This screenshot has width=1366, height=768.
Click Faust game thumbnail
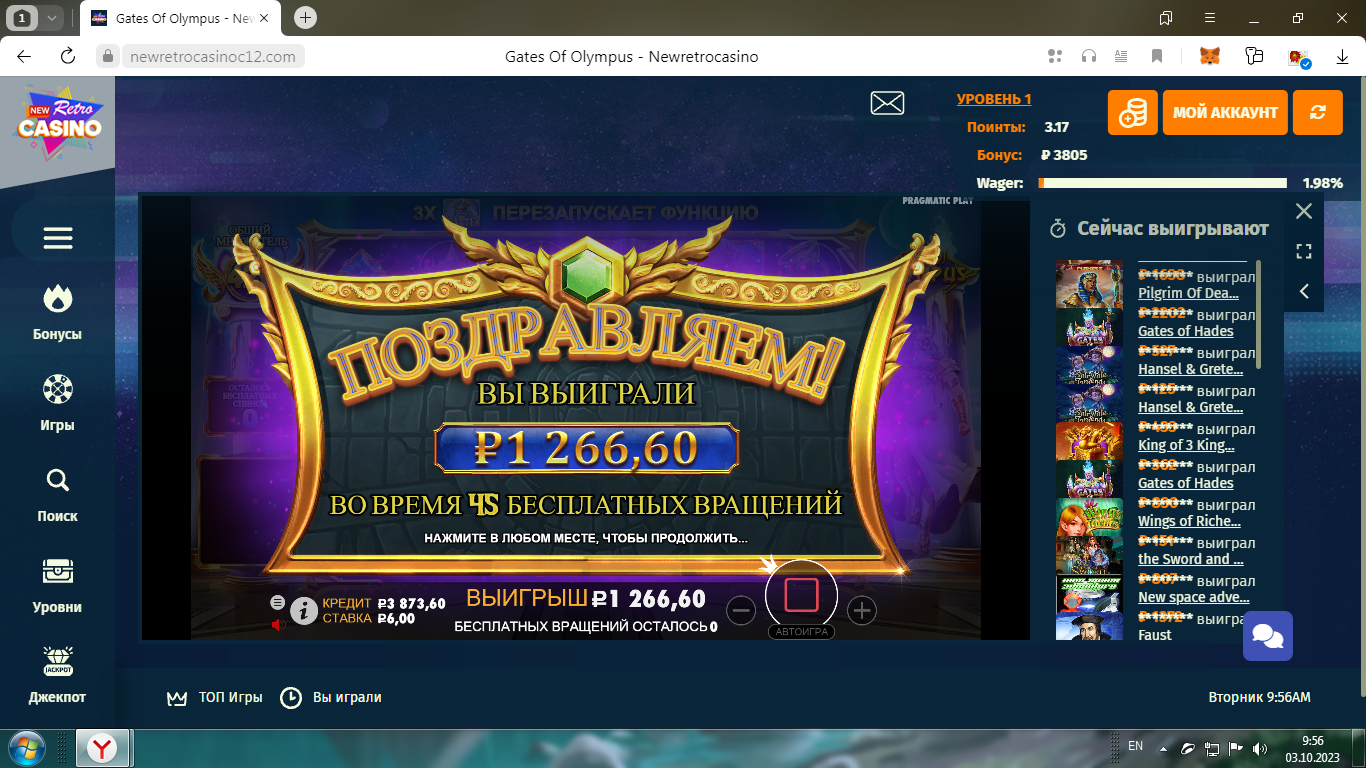click(x=1089, y=626)
